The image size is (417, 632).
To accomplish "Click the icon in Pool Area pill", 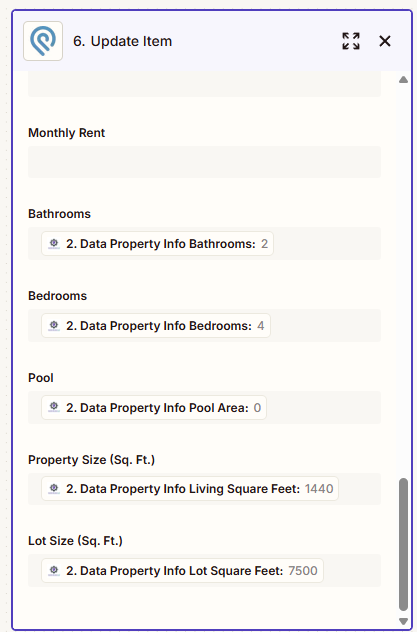I will [x=54, y=407].
